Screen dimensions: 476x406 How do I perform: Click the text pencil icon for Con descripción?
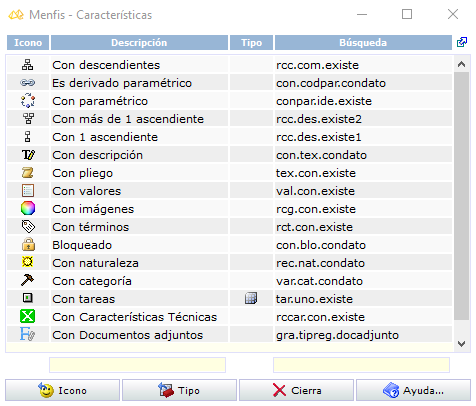coord(28,155)
